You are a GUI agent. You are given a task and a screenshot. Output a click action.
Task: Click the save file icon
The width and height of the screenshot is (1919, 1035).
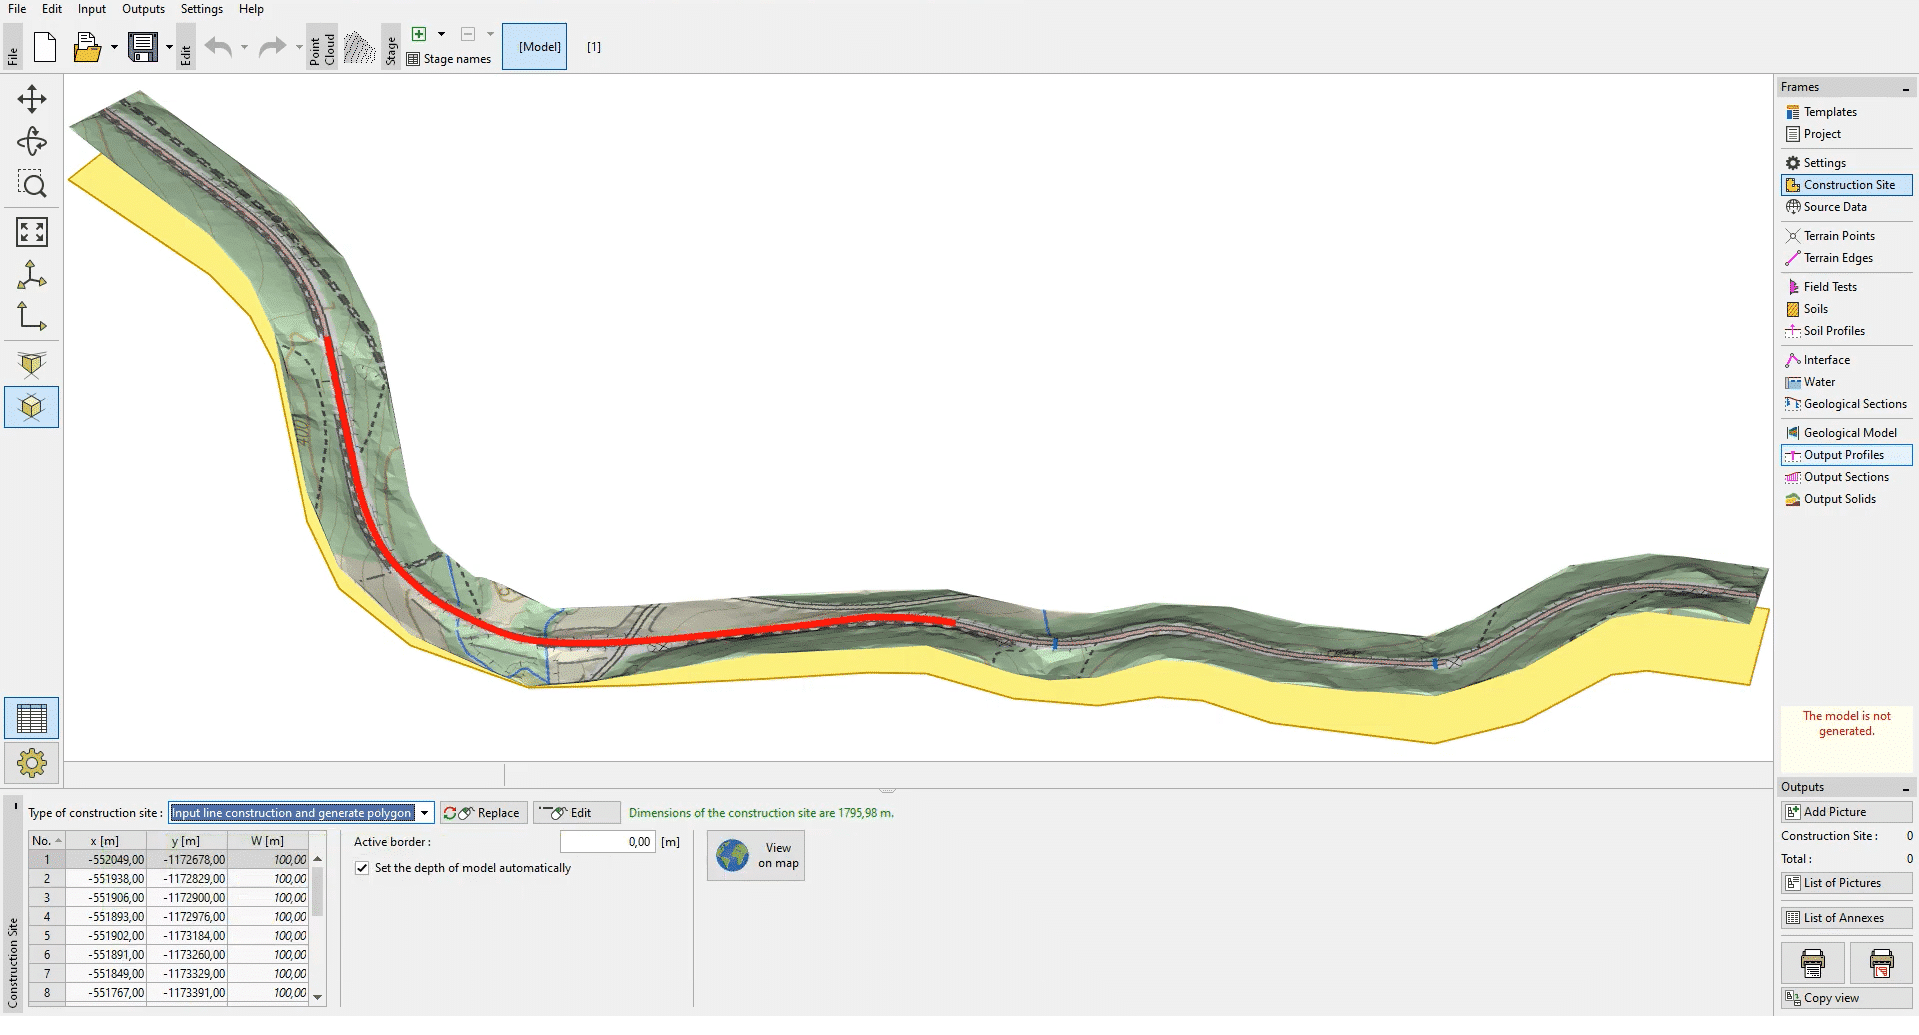[144, 47]
